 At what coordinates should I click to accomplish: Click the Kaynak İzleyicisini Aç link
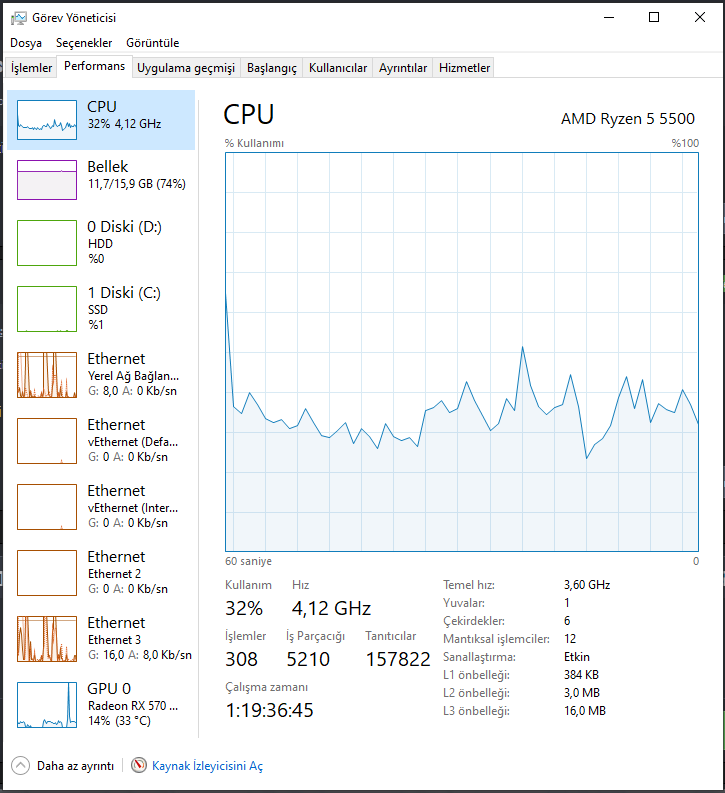click(x=207, y=766)
